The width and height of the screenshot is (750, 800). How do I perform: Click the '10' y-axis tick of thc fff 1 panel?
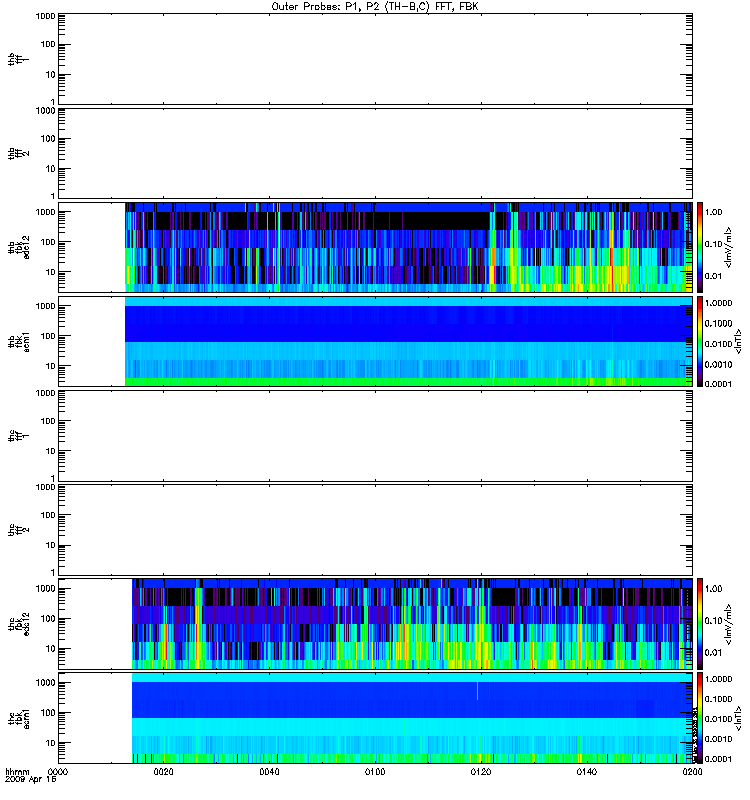[51, 451]
